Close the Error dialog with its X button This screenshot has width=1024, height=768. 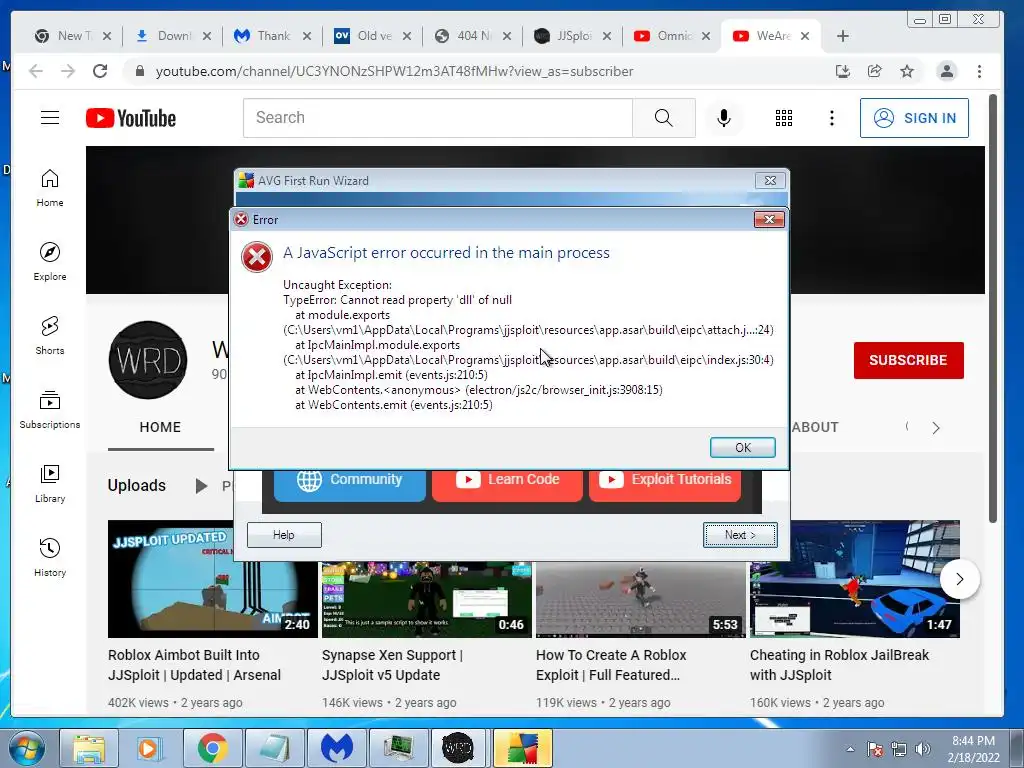769,219
